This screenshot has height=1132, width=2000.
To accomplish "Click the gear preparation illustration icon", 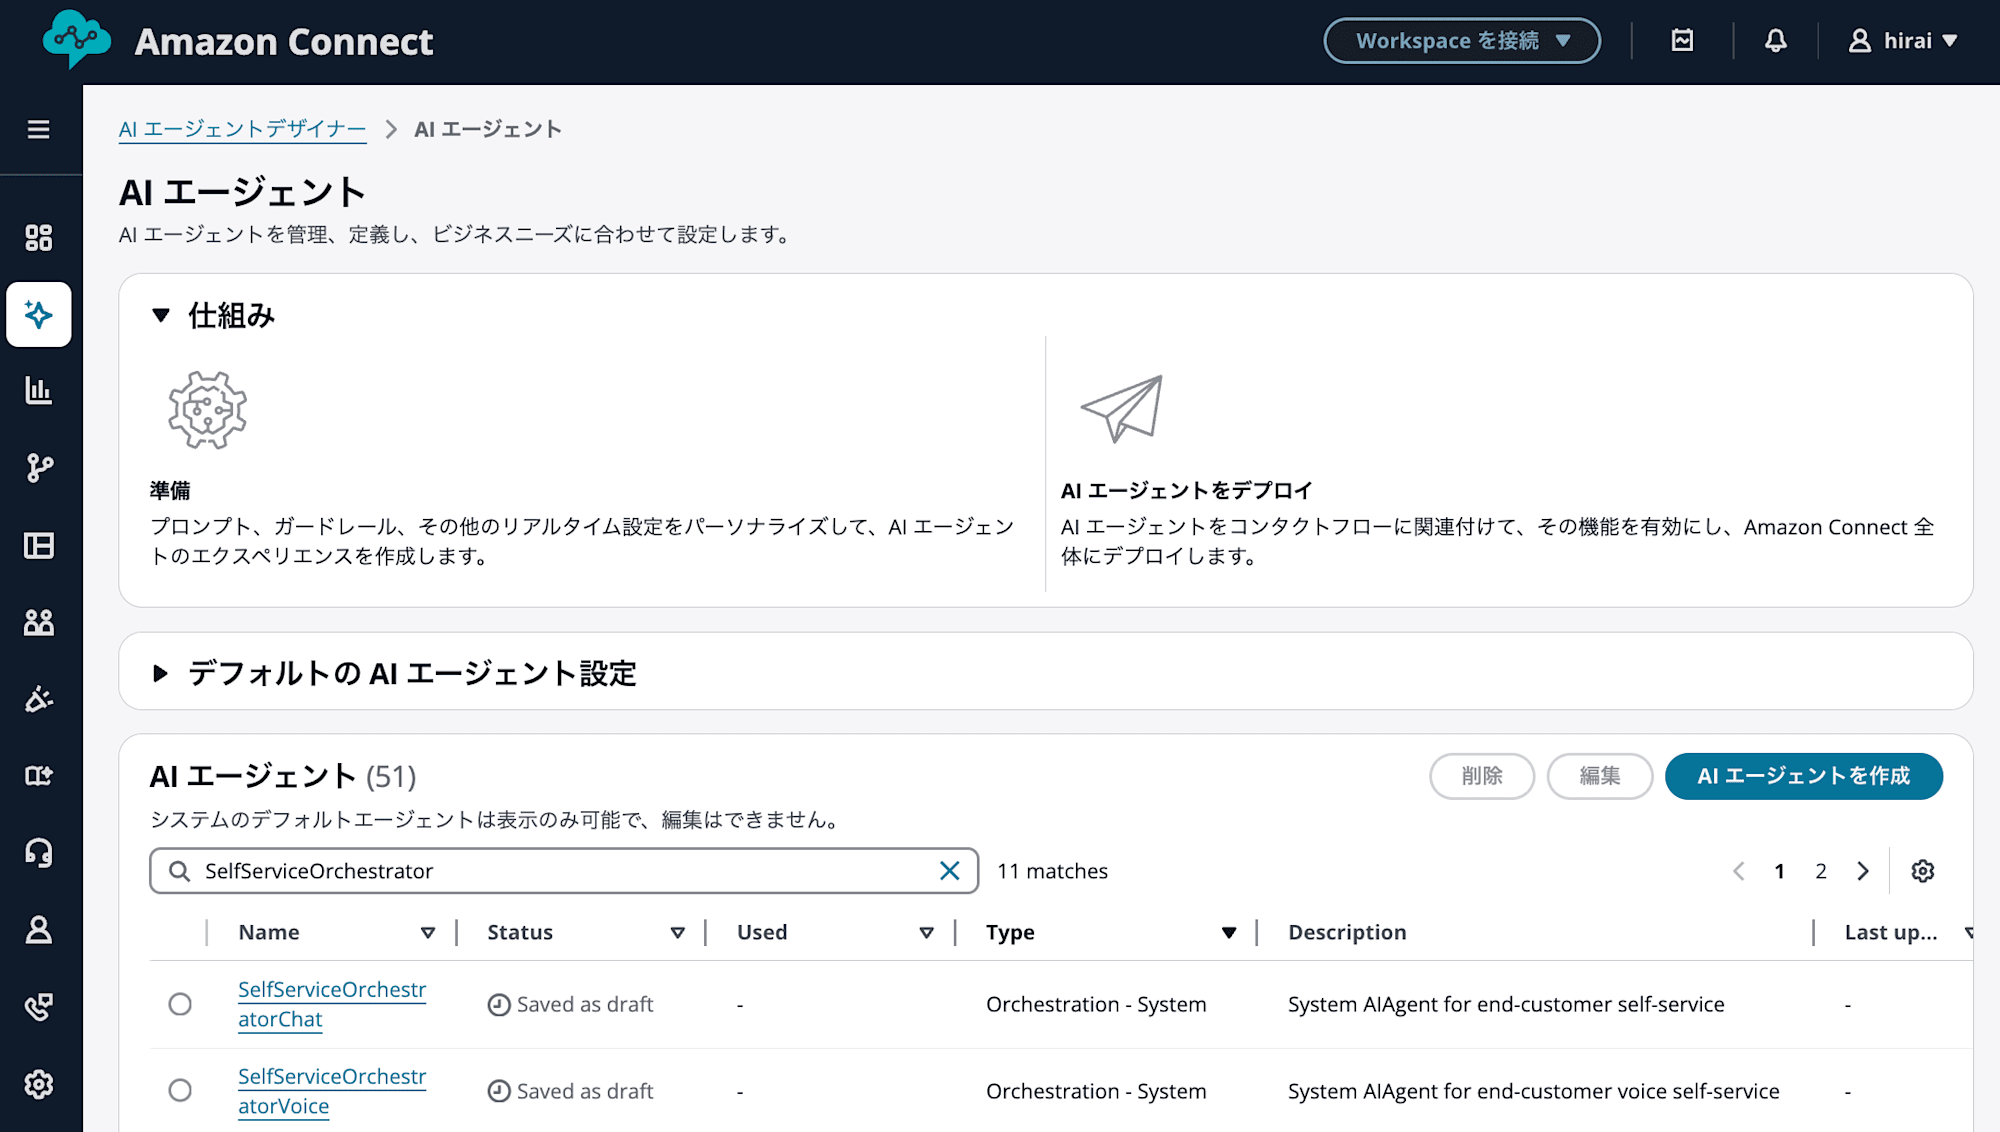I will tap(207, 410).
